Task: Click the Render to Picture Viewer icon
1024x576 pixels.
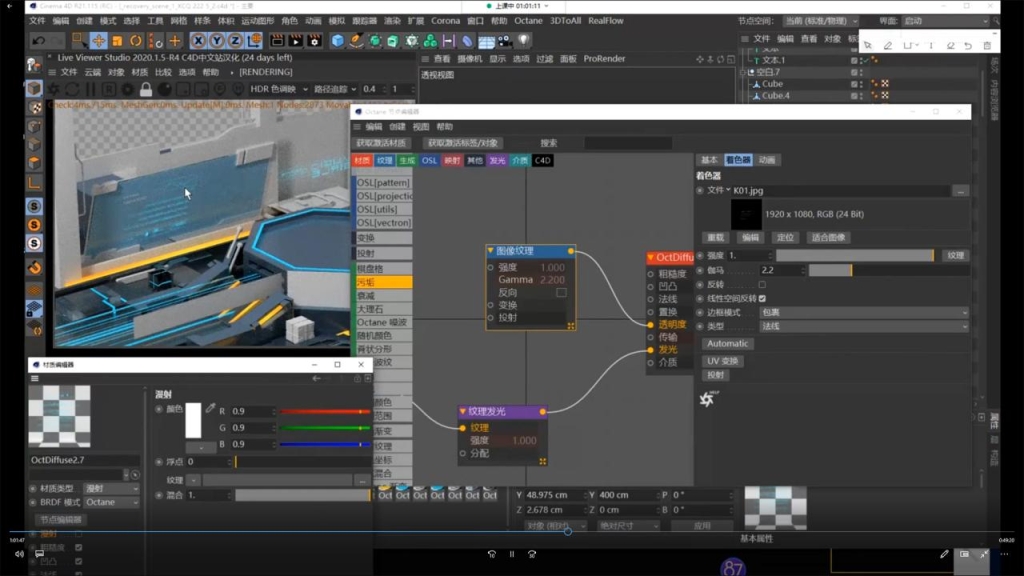Action: pos(296,41)
